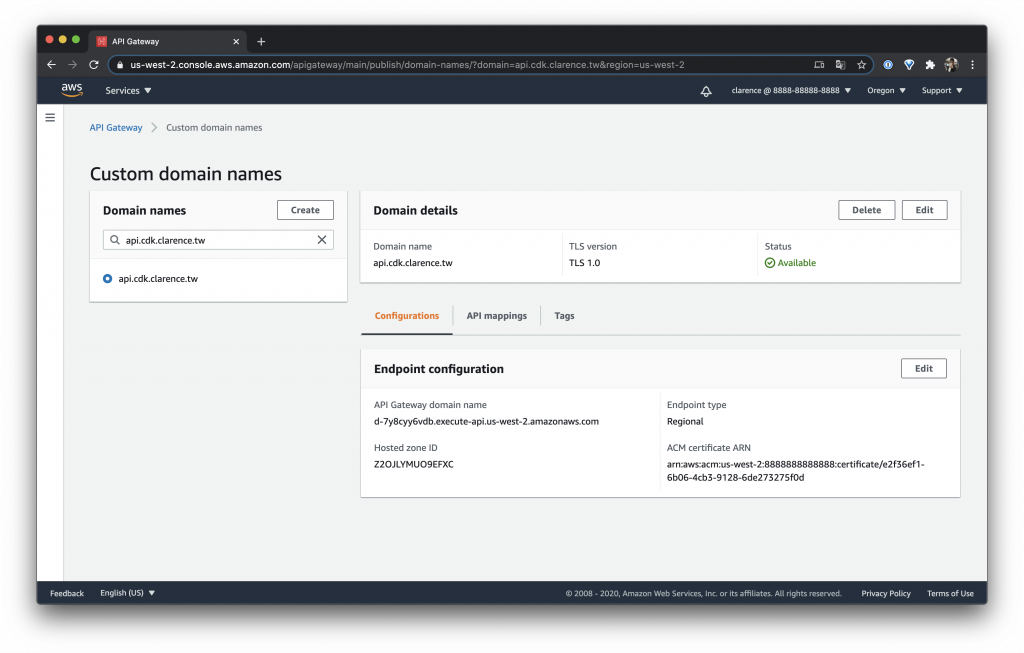Click the cast screen icon in address bar

(x=819, y=65)
